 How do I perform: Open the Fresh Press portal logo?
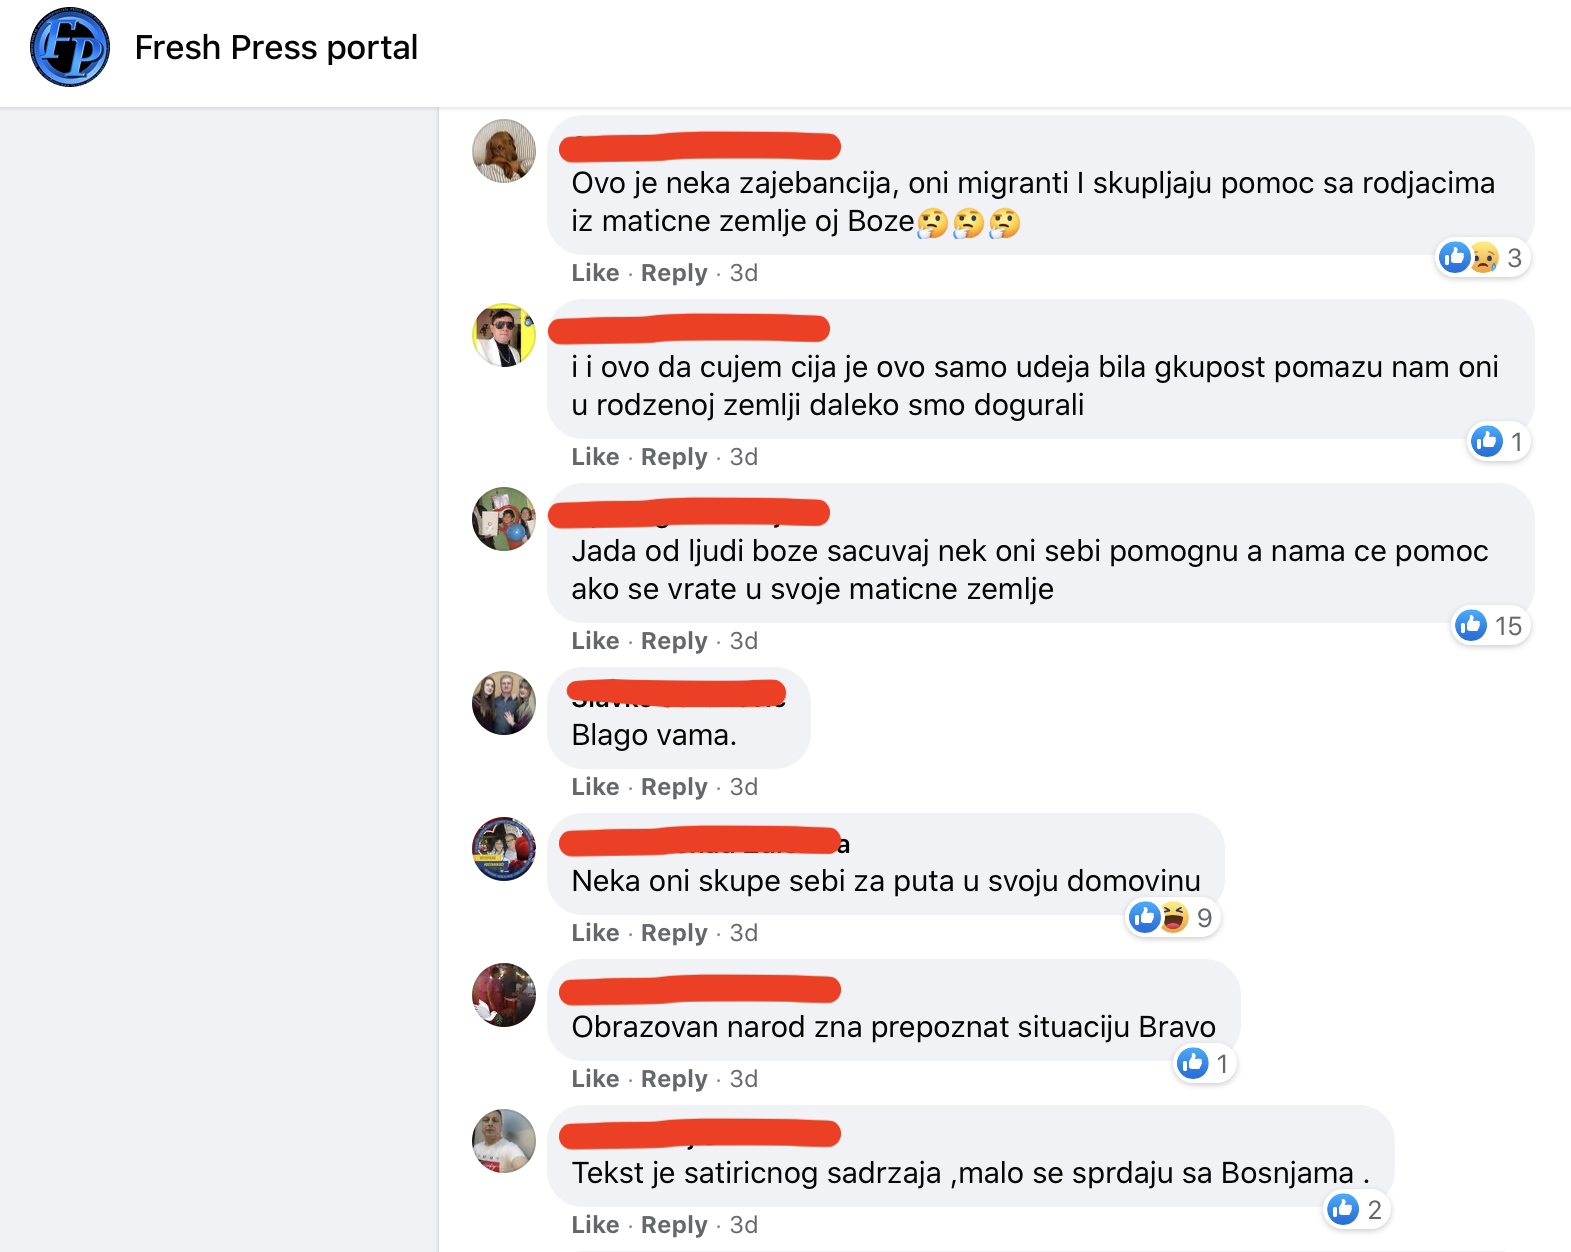(x=70, y=47)
